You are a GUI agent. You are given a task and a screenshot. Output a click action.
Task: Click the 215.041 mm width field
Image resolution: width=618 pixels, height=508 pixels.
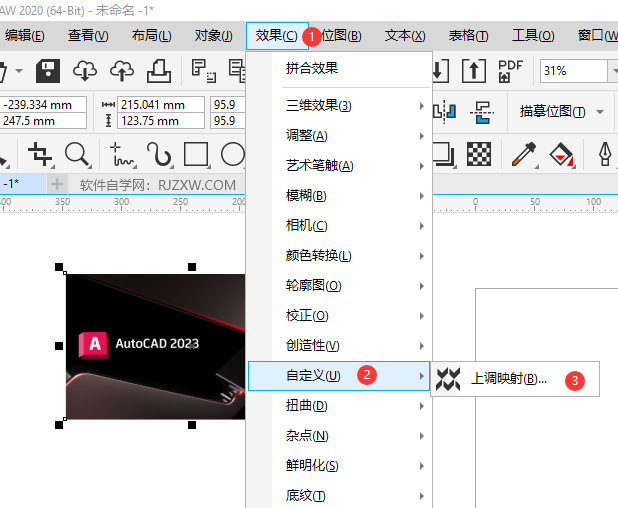161,104
